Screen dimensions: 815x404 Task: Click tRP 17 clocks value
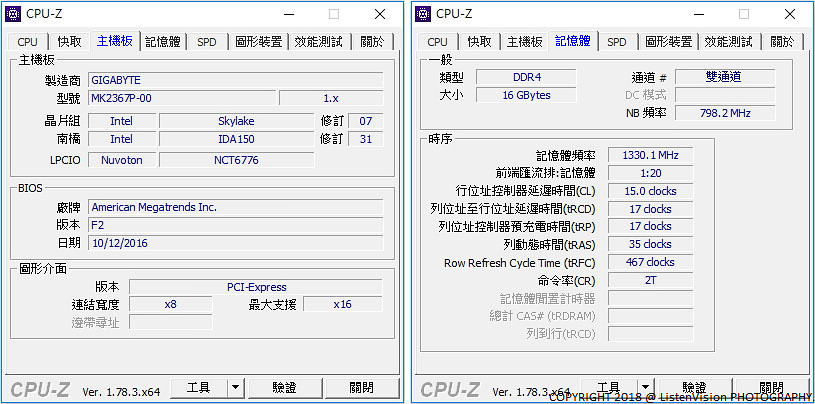pyautogui.click(x=650, y=226)
